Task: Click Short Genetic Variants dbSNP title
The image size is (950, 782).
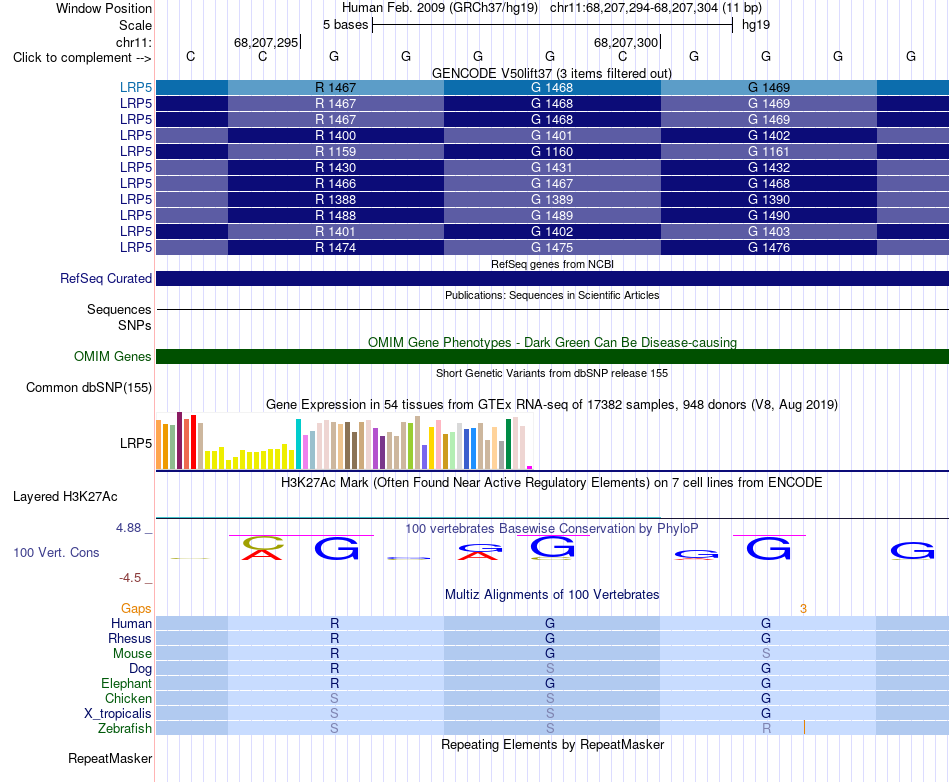Action: tap(552, 373)
